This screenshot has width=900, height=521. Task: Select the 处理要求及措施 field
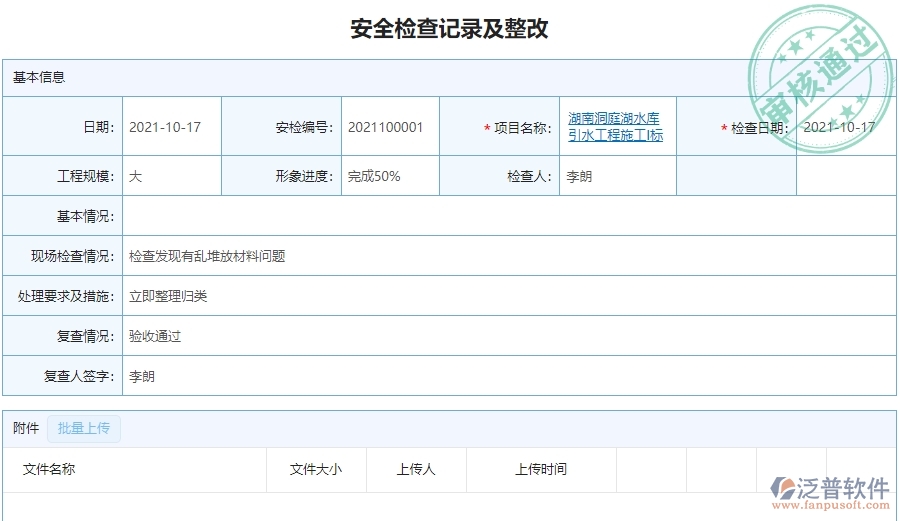[508, 296]
